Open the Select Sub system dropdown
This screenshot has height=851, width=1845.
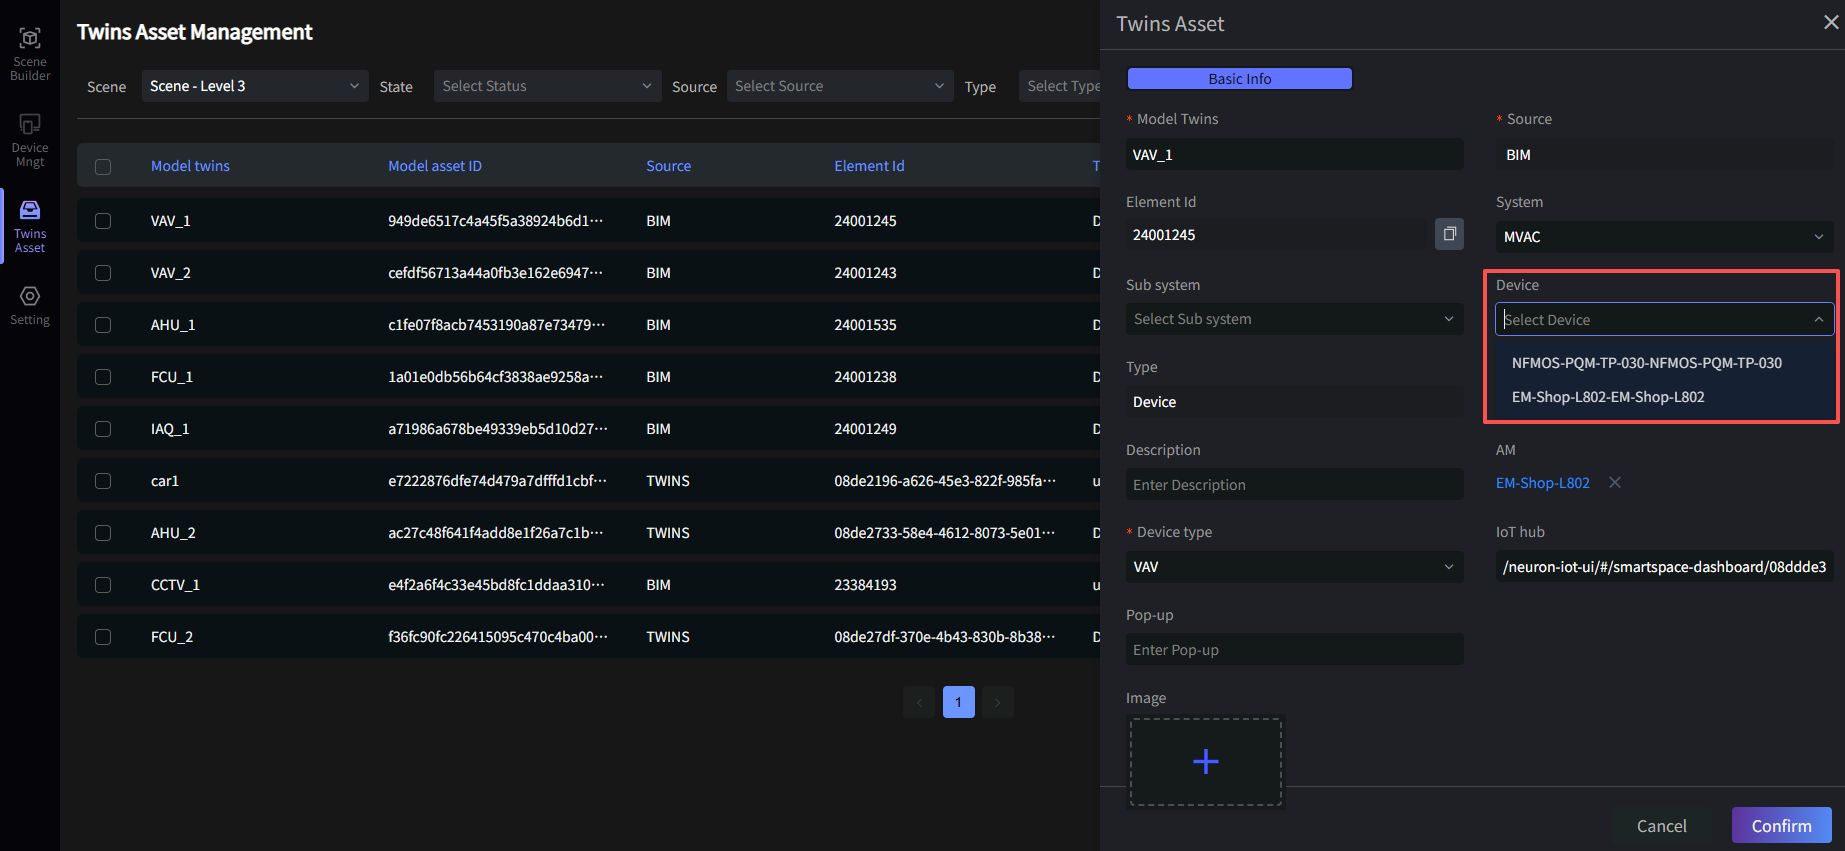coord(1293,319)
